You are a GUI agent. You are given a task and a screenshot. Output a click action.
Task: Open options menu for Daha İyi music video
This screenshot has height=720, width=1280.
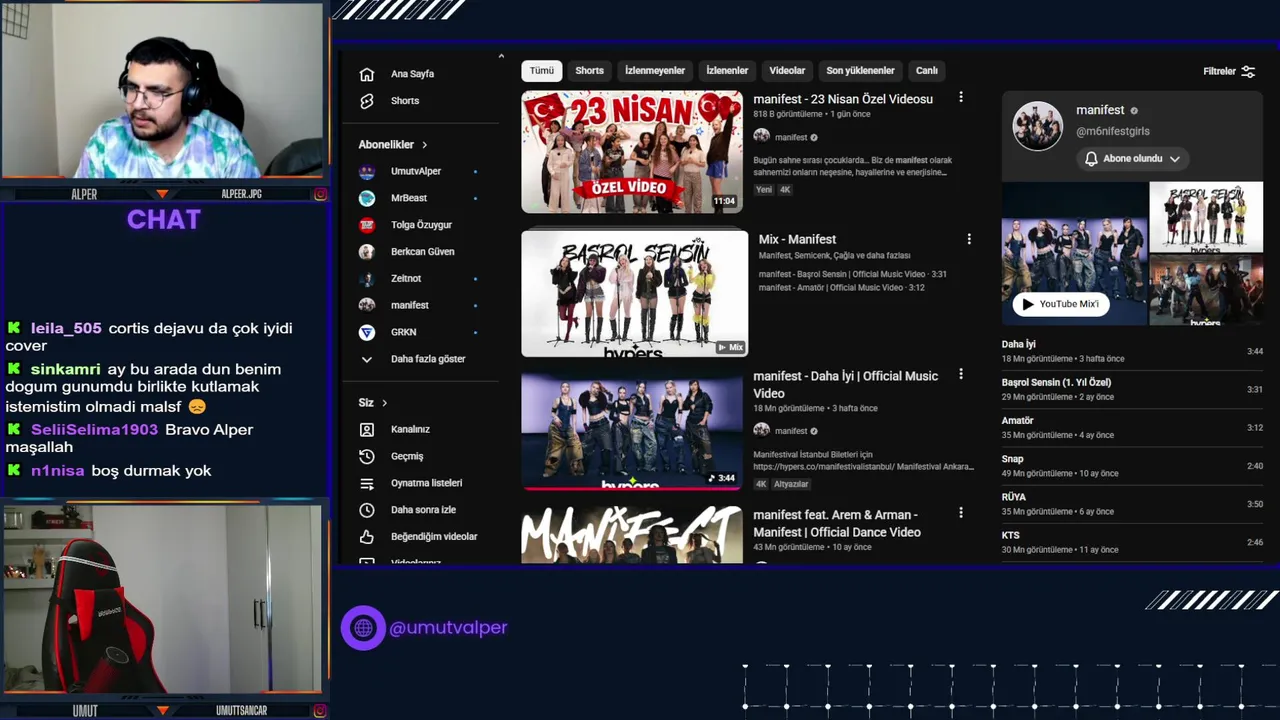[x=961, y=374]
